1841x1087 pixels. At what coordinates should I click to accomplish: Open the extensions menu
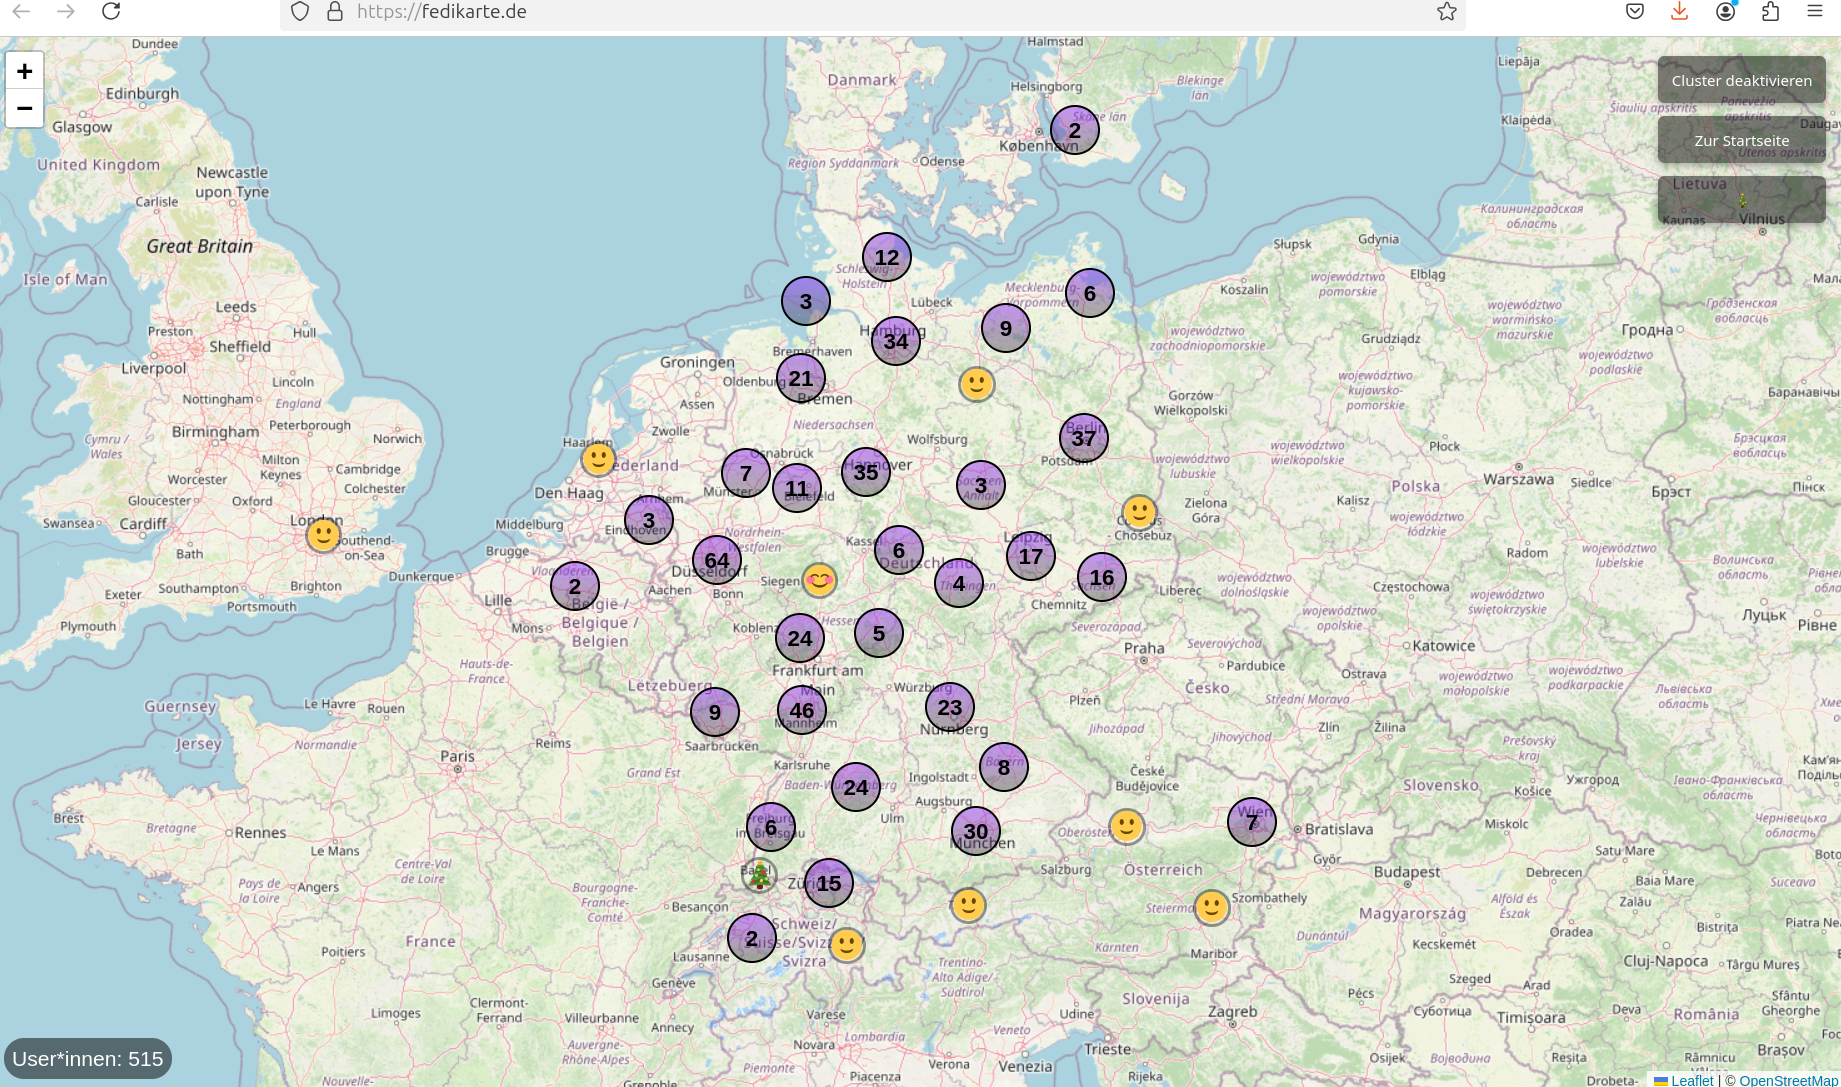point(1770,11)
